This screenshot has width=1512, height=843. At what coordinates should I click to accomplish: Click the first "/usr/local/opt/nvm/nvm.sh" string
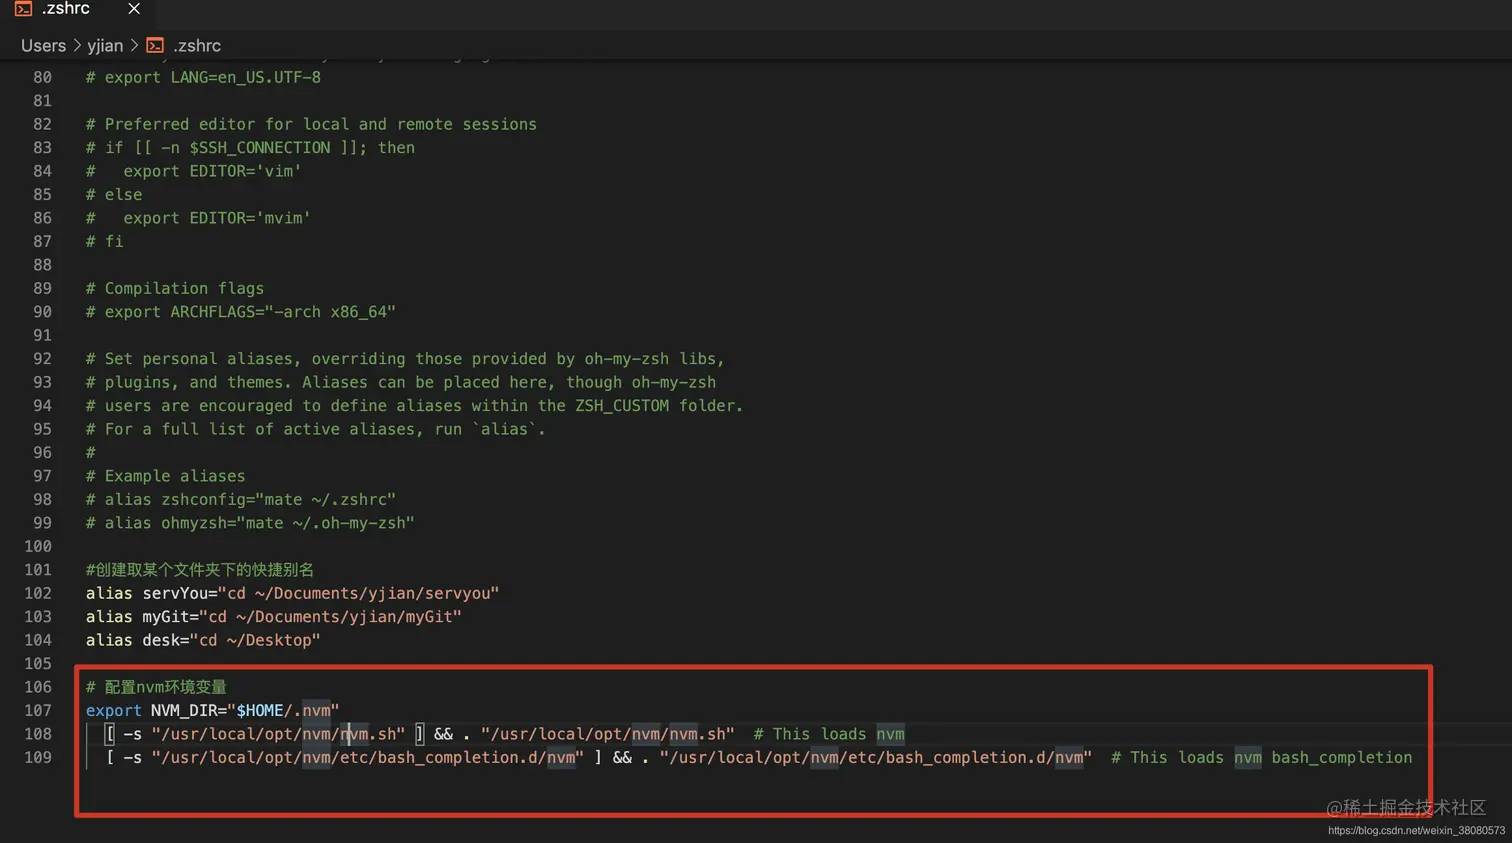click(278, 734)
